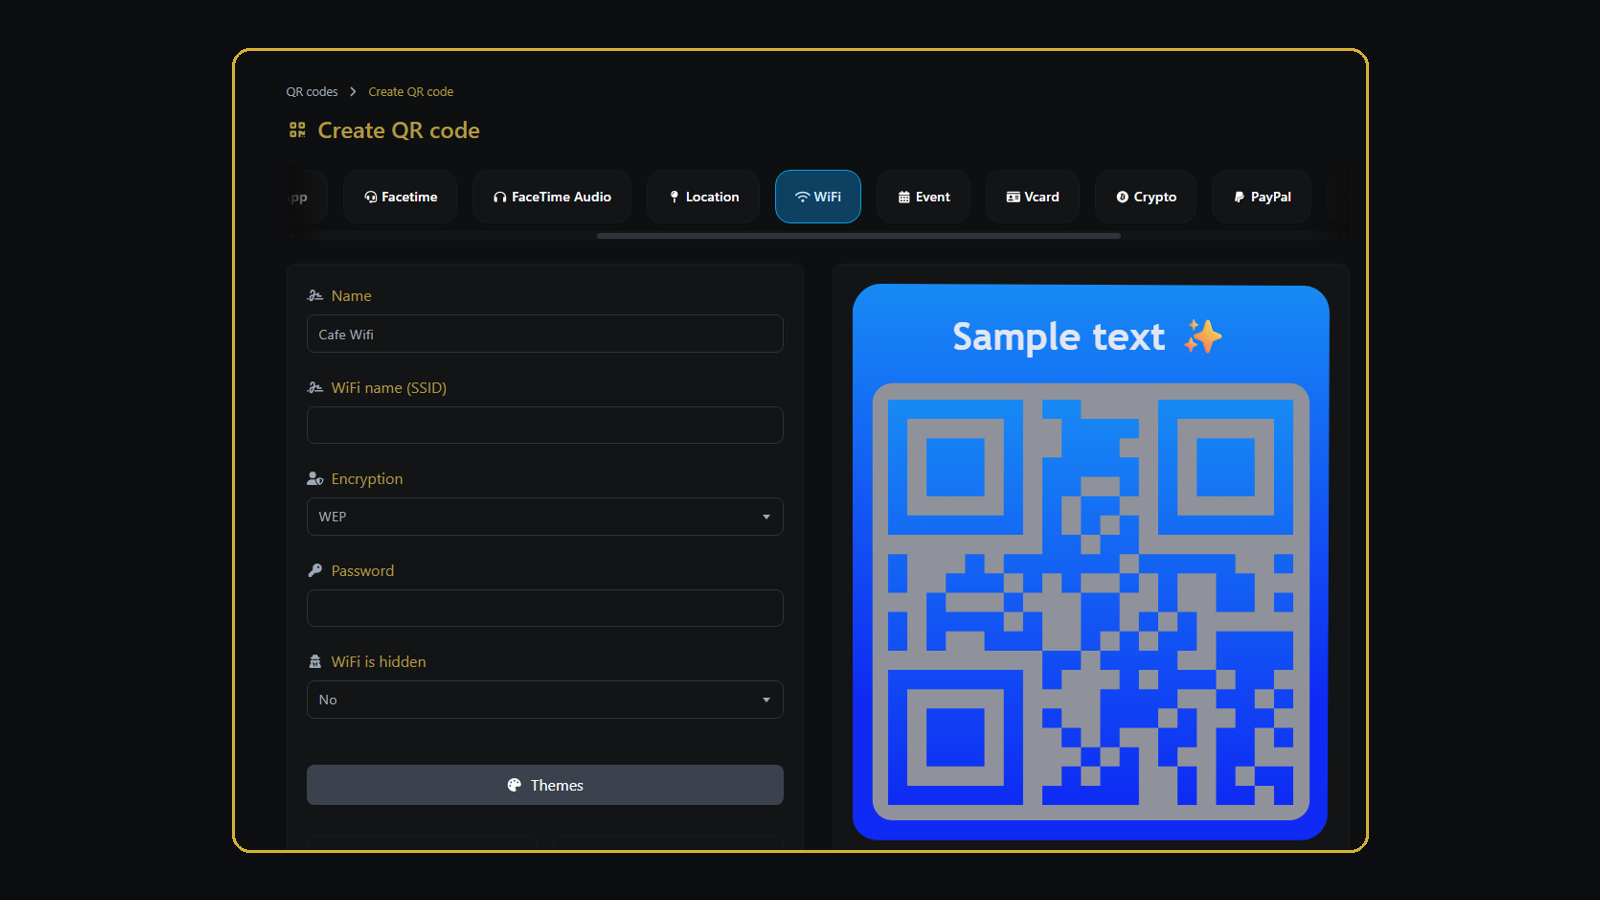The width and height of the screenshot is (1600, 900).
Task: Click the headset icon on Facetime tab
Action: tap(371, 197)
